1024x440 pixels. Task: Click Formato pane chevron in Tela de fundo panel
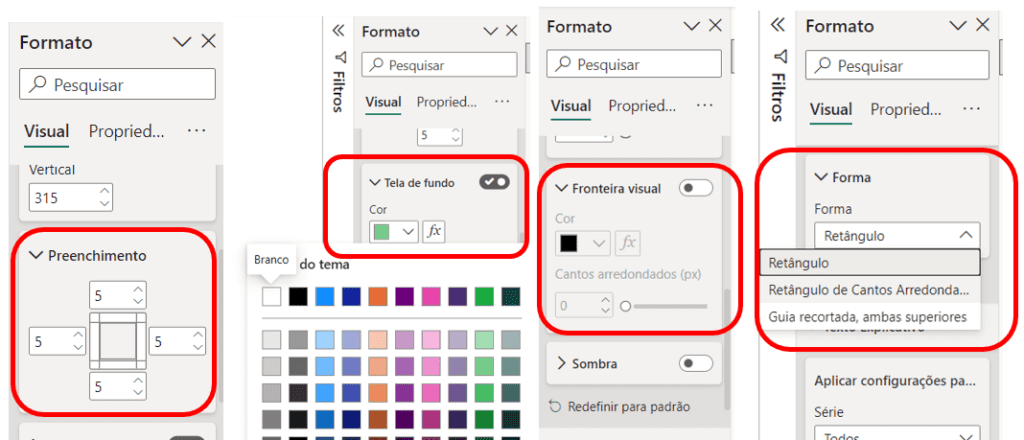coord(490,31)
